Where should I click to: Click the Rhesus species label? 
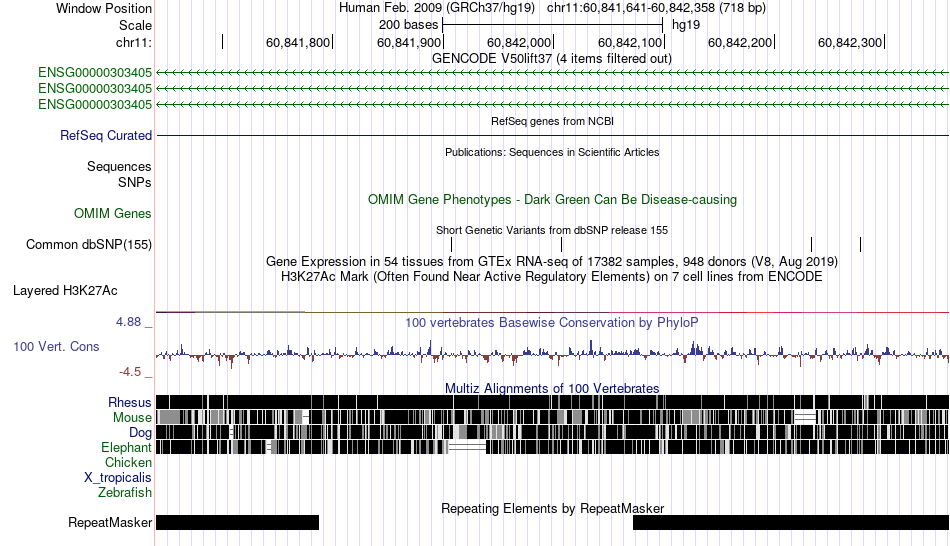(x=130, y=402)
